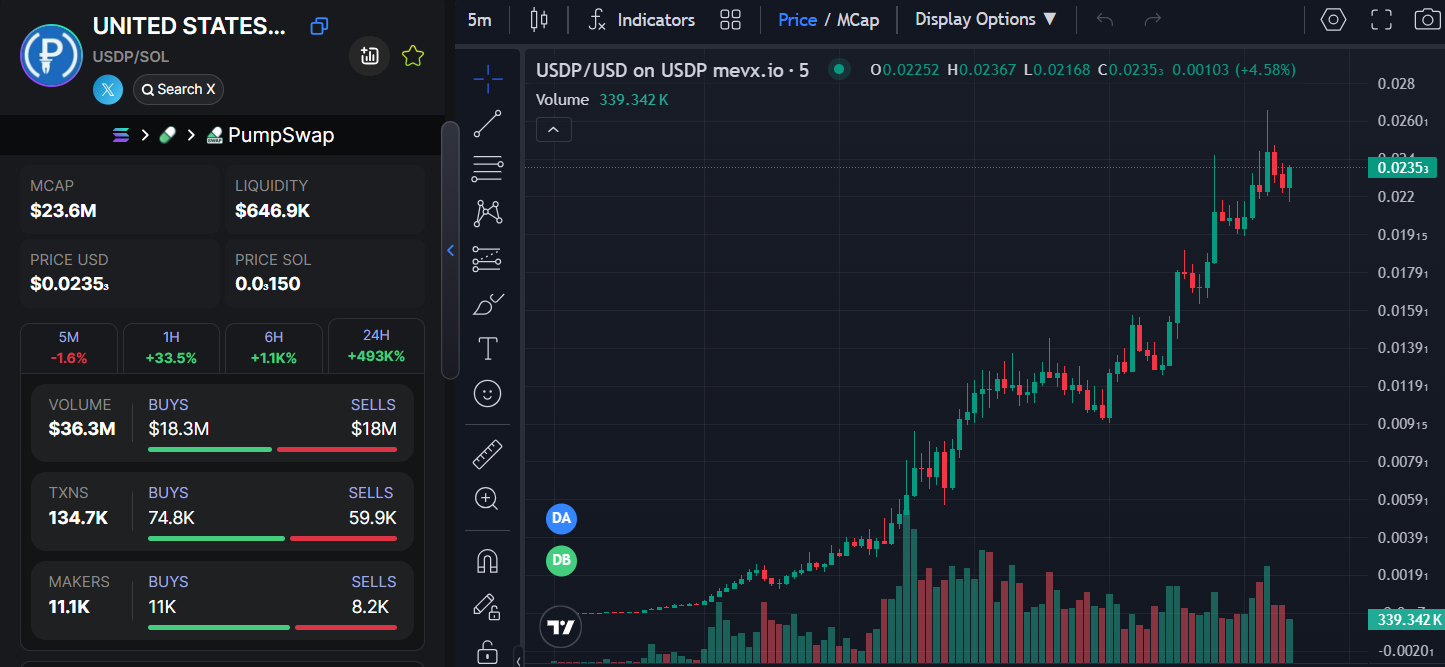The height and width of the screenshot is (667, 1445).
Task: Click the VOLUME total $36.3M
Action: (82, 429)
